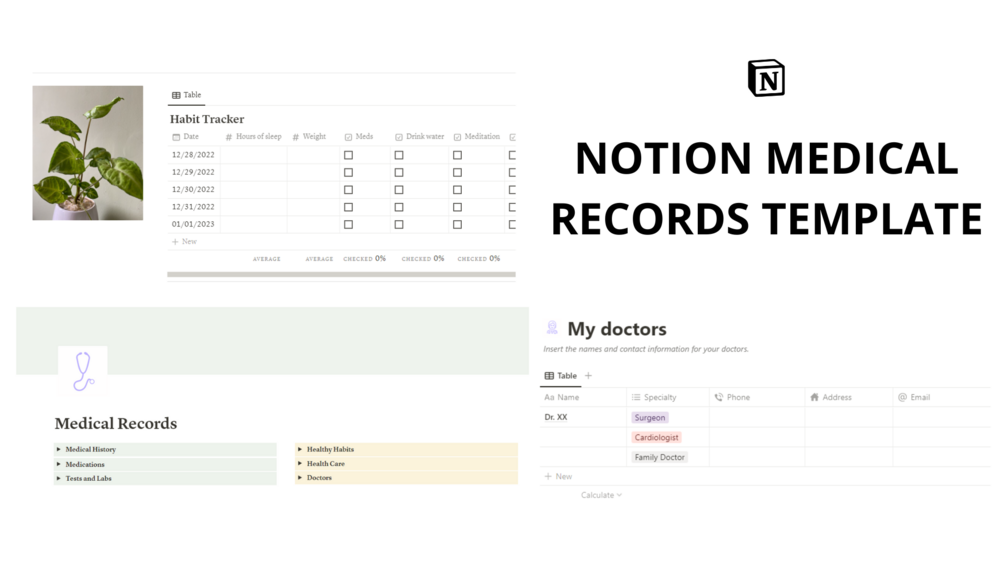Open the Calculate dropdown in My doctors

[601, 495]
